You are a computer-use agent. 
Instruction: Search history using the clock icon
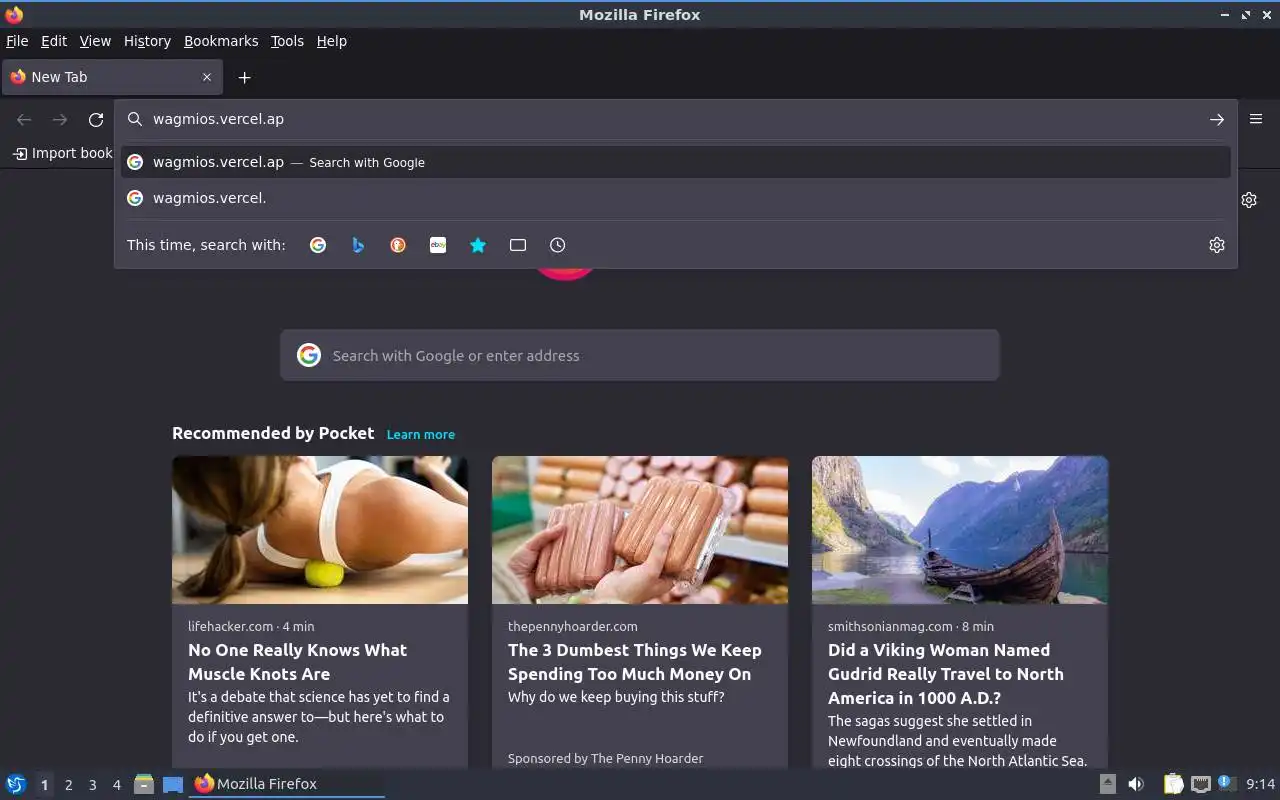click(x=558, y=245)
